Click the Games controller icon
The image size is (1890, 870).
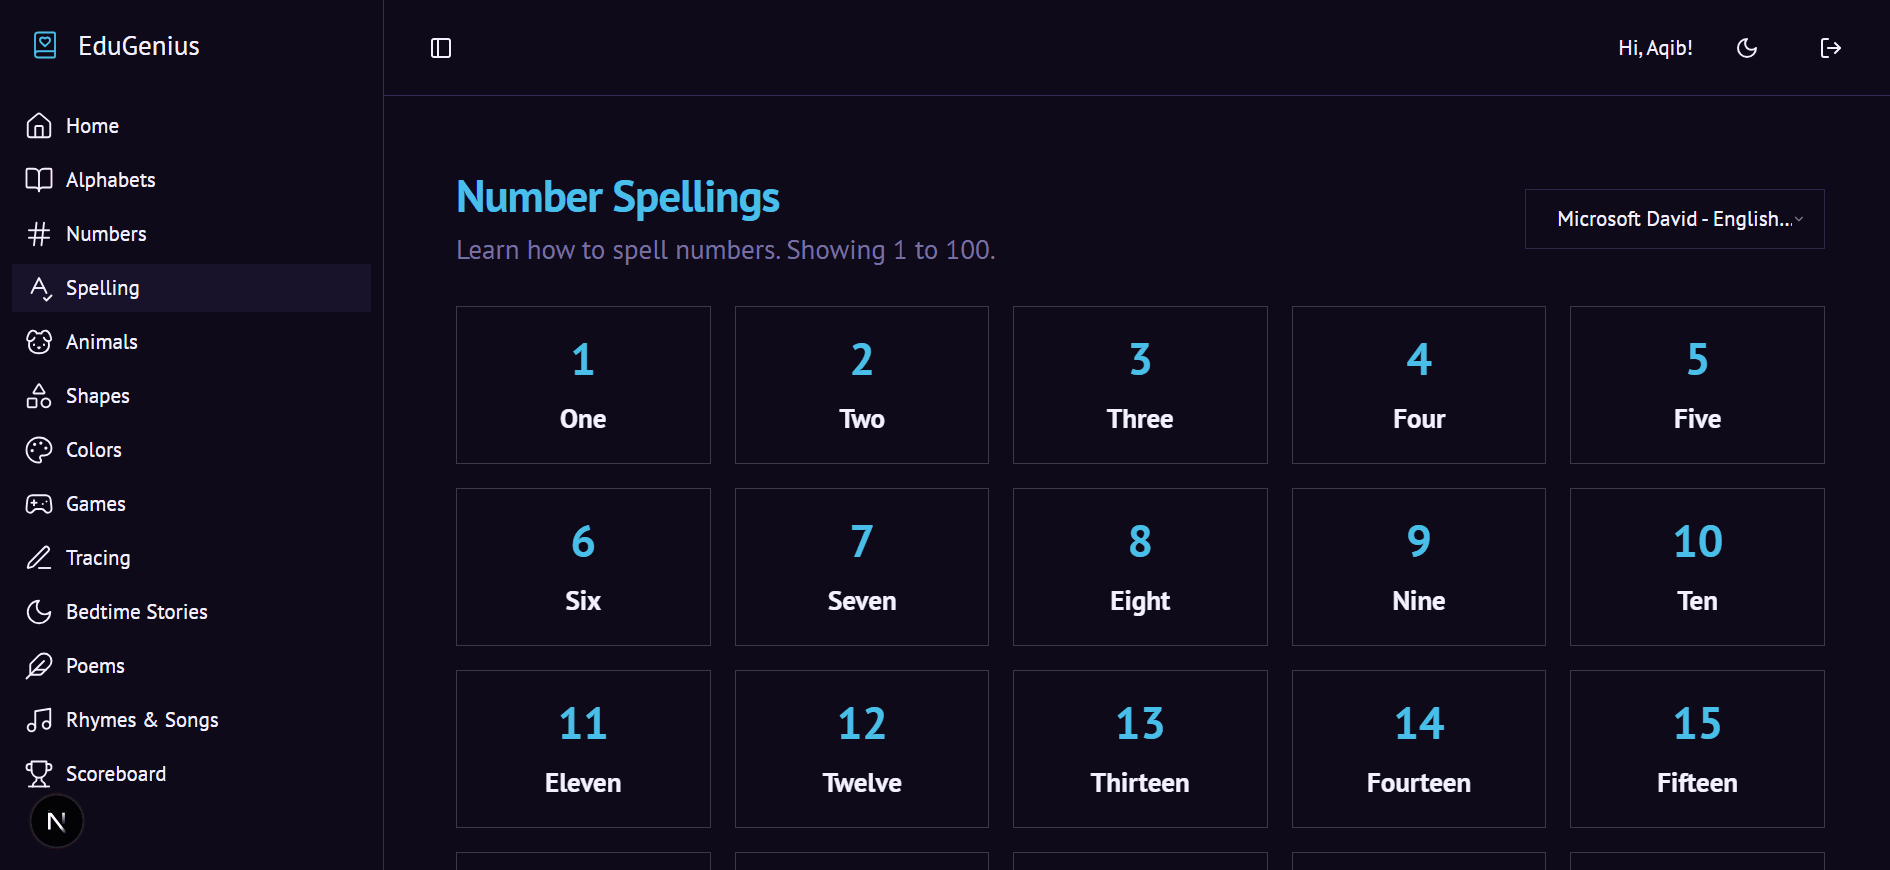click(39, 504)
